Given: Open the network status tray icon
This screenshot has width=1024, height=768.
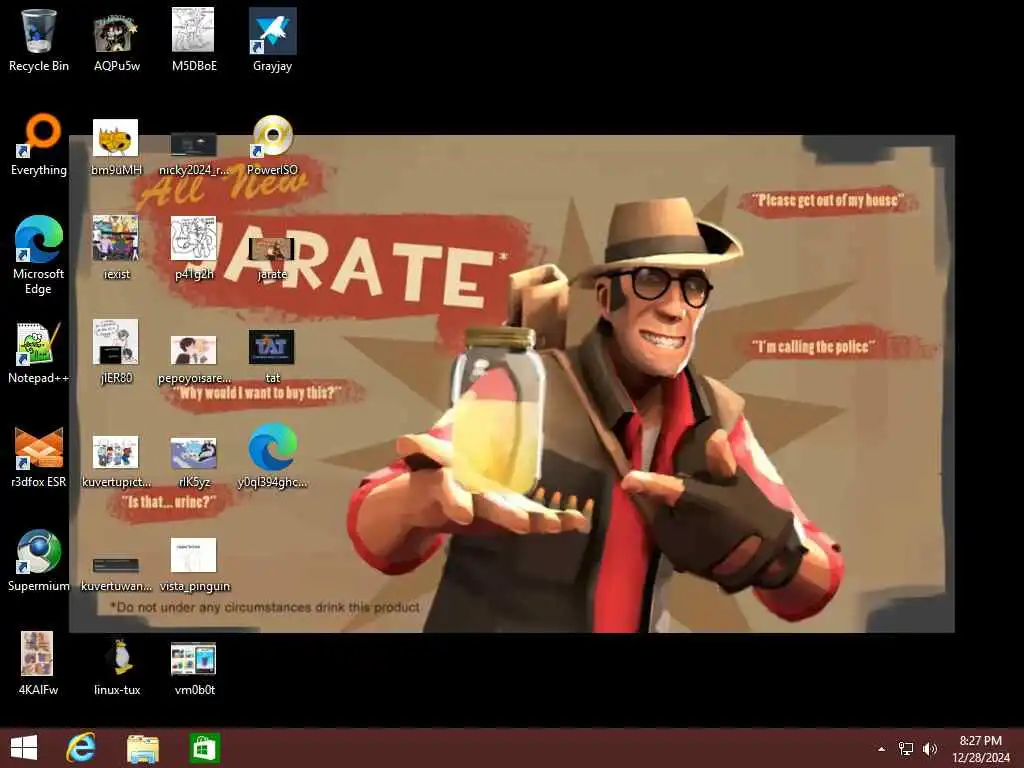Looking at the screenshot, I should (906, 749).
